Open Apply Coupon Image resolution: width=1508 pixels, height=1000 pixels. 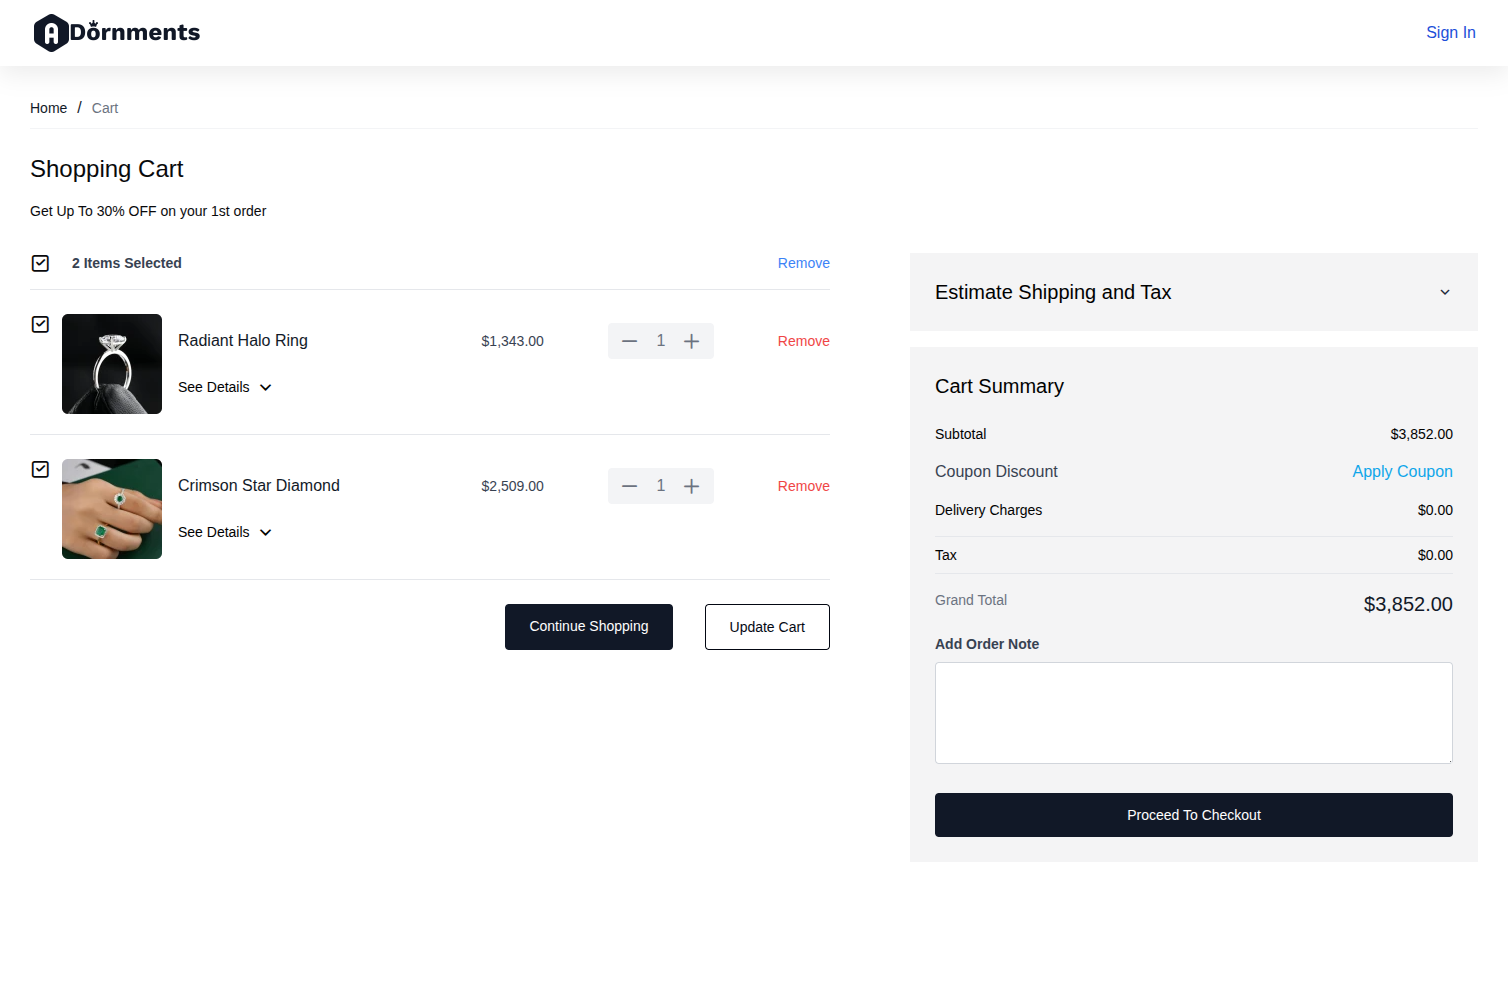pos(1402,471)
